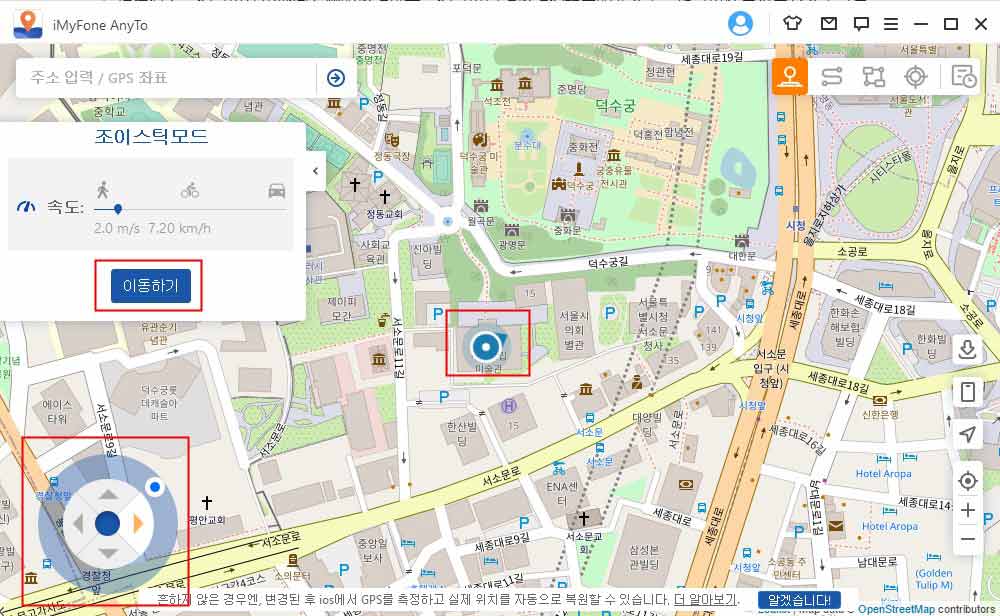This screenshot has width=1000, height=616.
Task: Click the speed slider handle
Action: [x=118, y=209]
